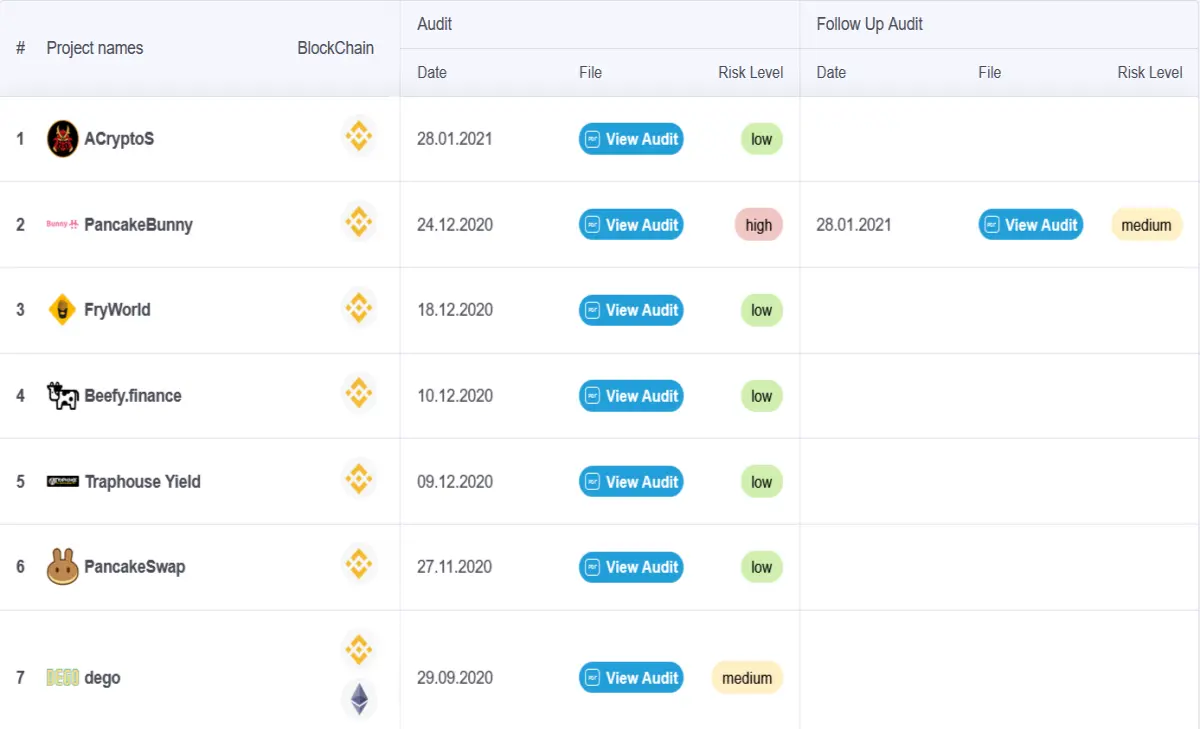Click Ethereum chain icon in dego row
The height and width of the screenshot is (729, 1200).
[x=358, y=699]
